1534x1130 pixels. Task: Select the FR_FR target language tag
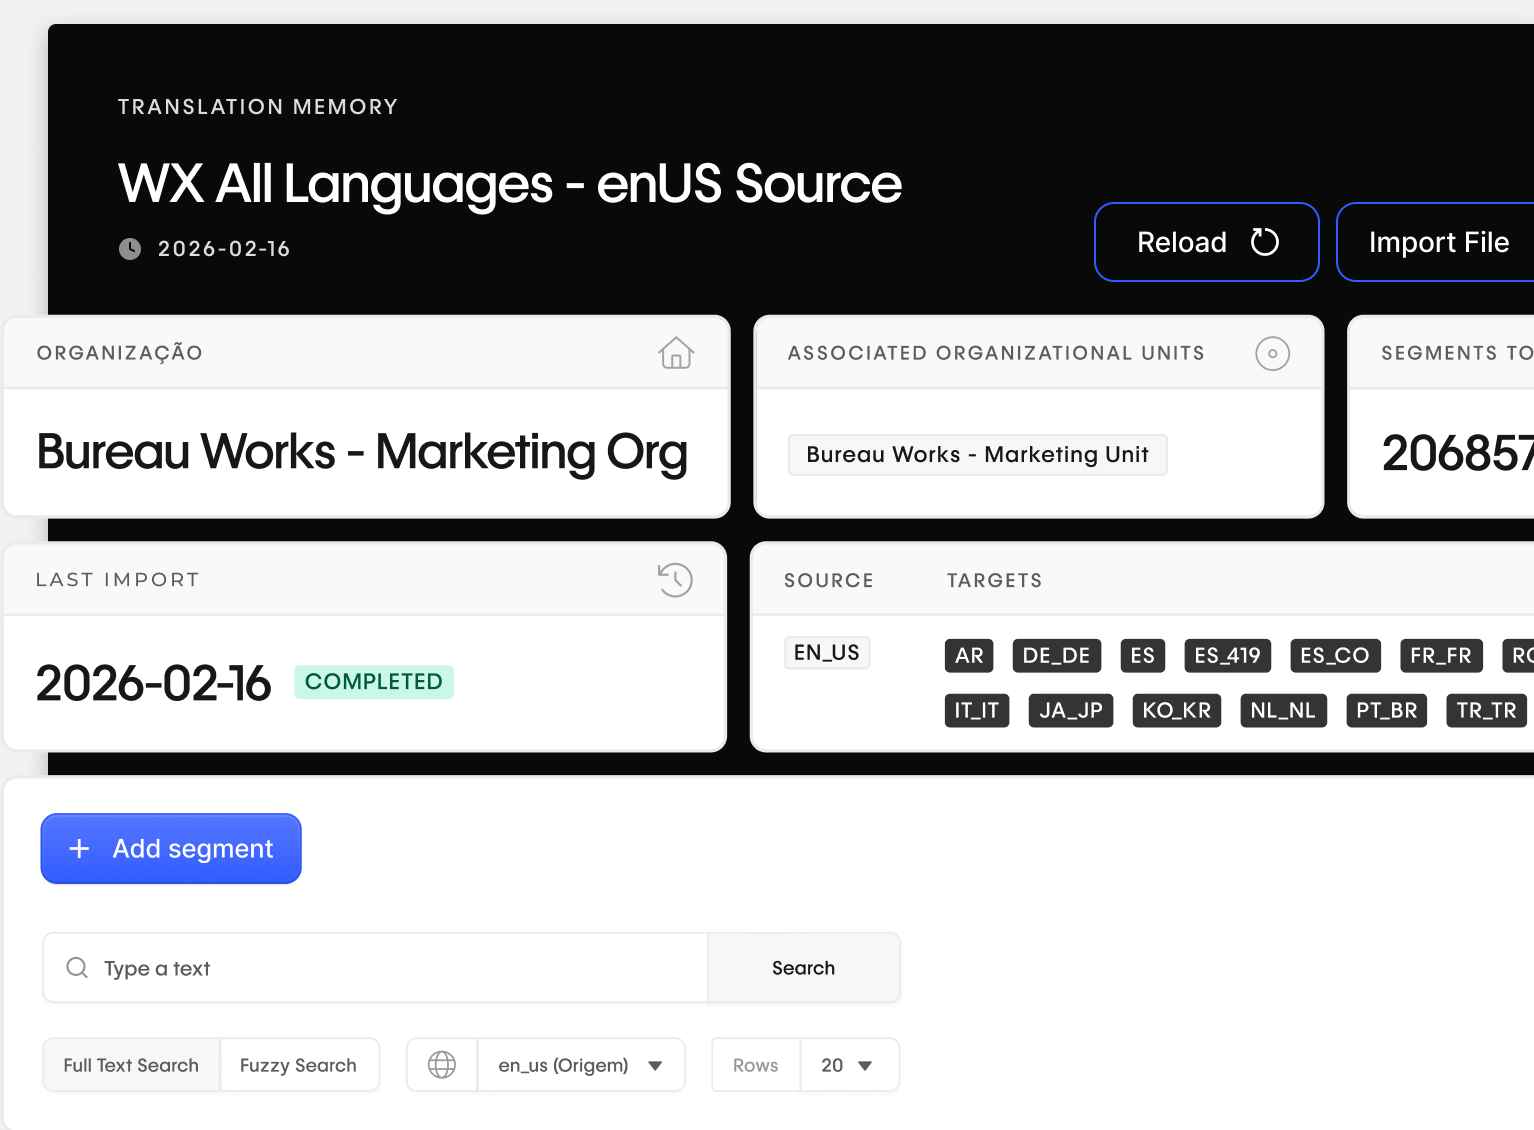[x=1441, y=656]
